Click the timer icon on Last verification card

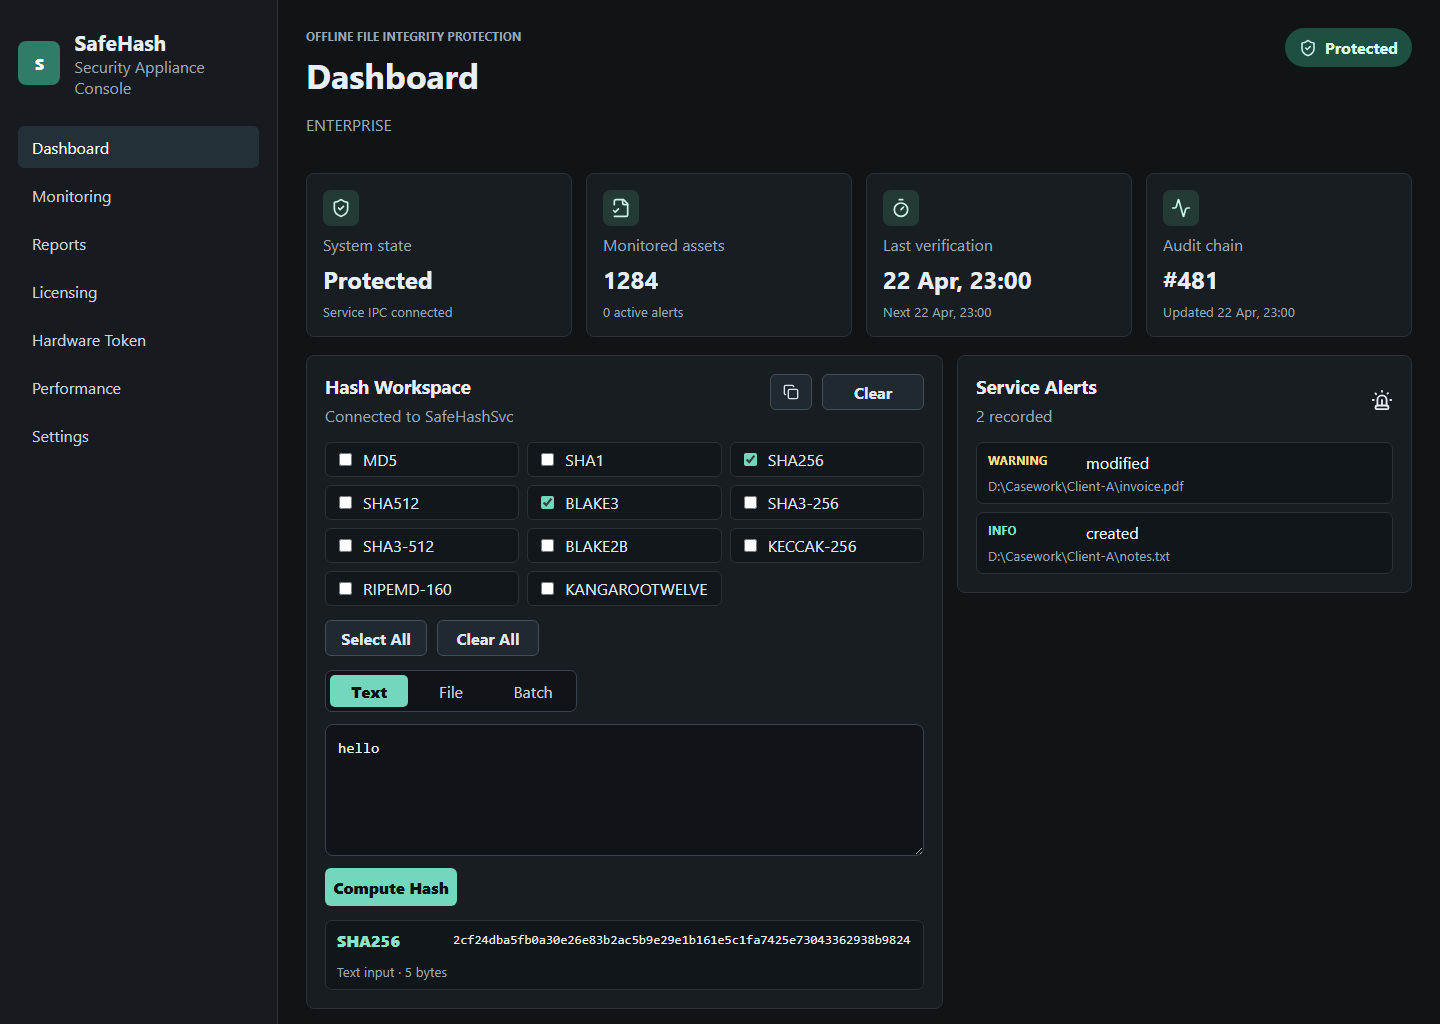901,208
